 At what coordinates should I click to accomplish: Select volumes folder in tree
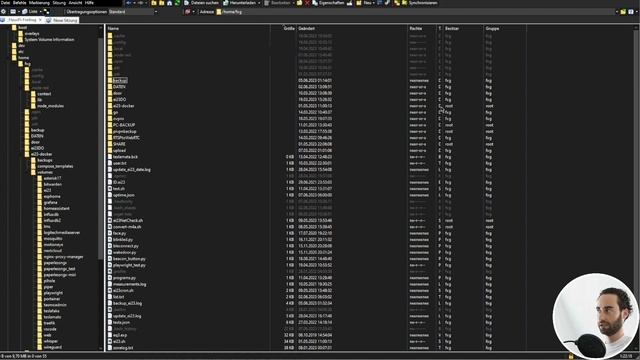[x=45, y=172]
